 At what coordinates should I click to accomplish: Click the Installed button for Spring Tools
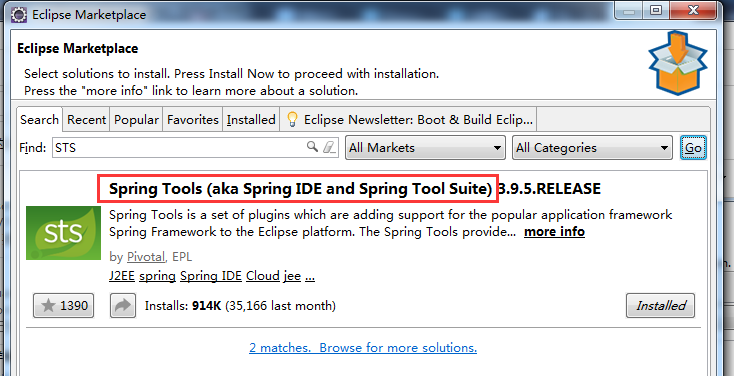pos(661,306)
